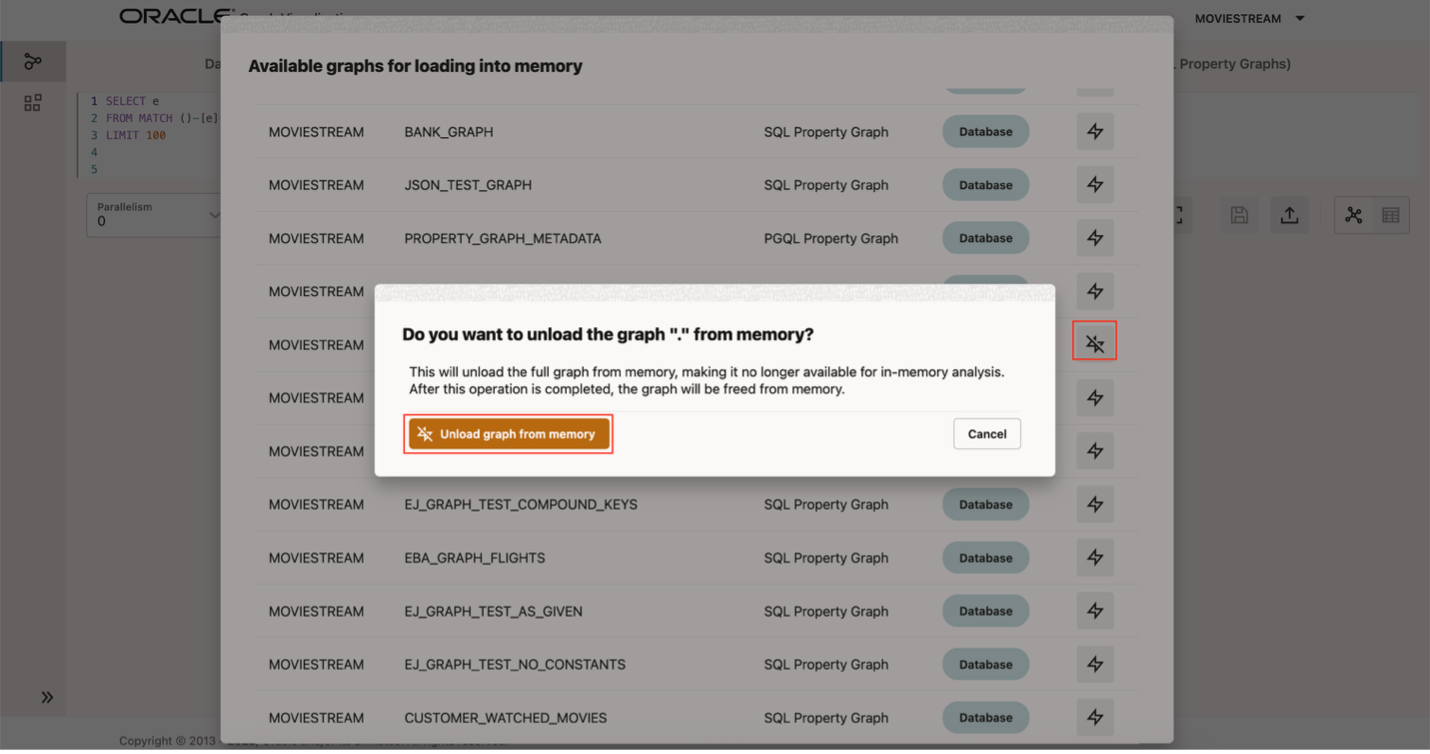This screenshot has width=1430, height=754.
Task: Switch to graph visualization view
Action: point(1353,215)
